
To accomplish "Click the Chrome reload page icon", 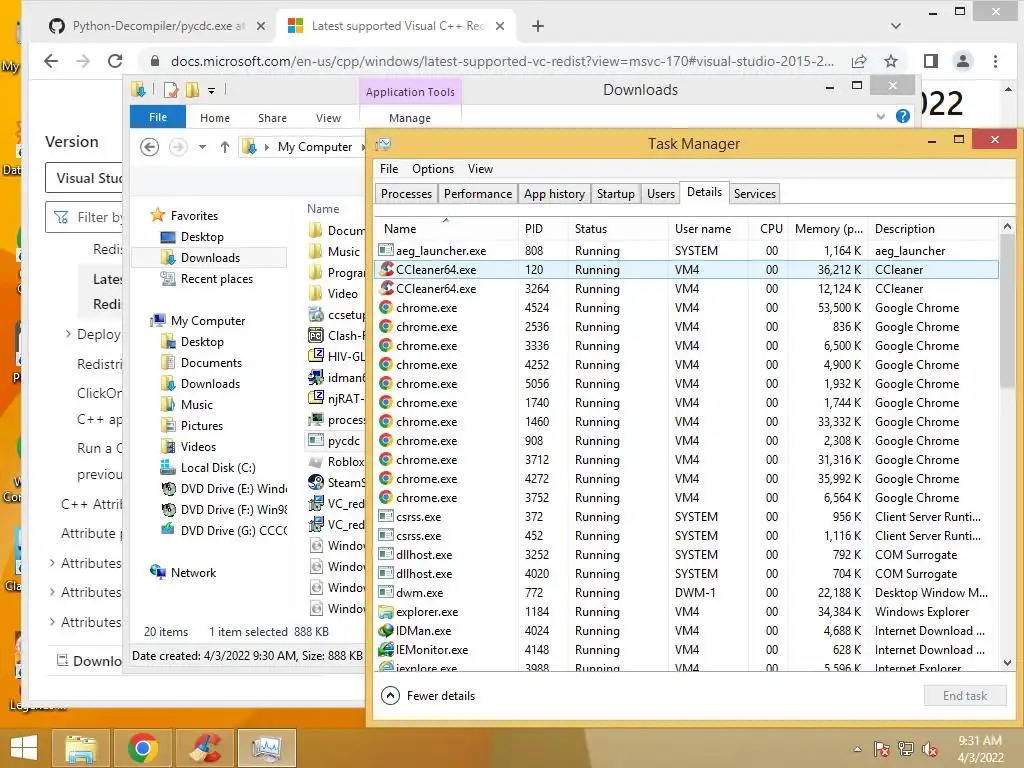I will tap(115, 61).
